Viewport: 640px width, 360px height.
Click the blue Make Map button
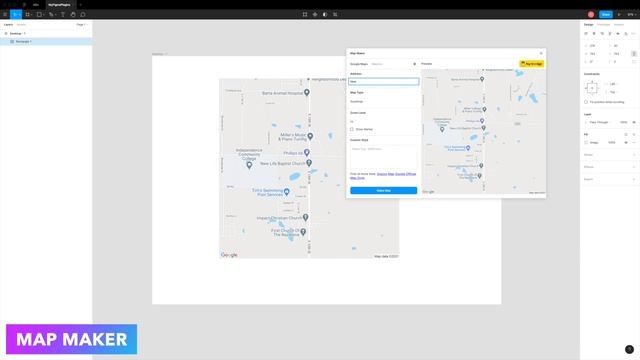pos(384,191)
